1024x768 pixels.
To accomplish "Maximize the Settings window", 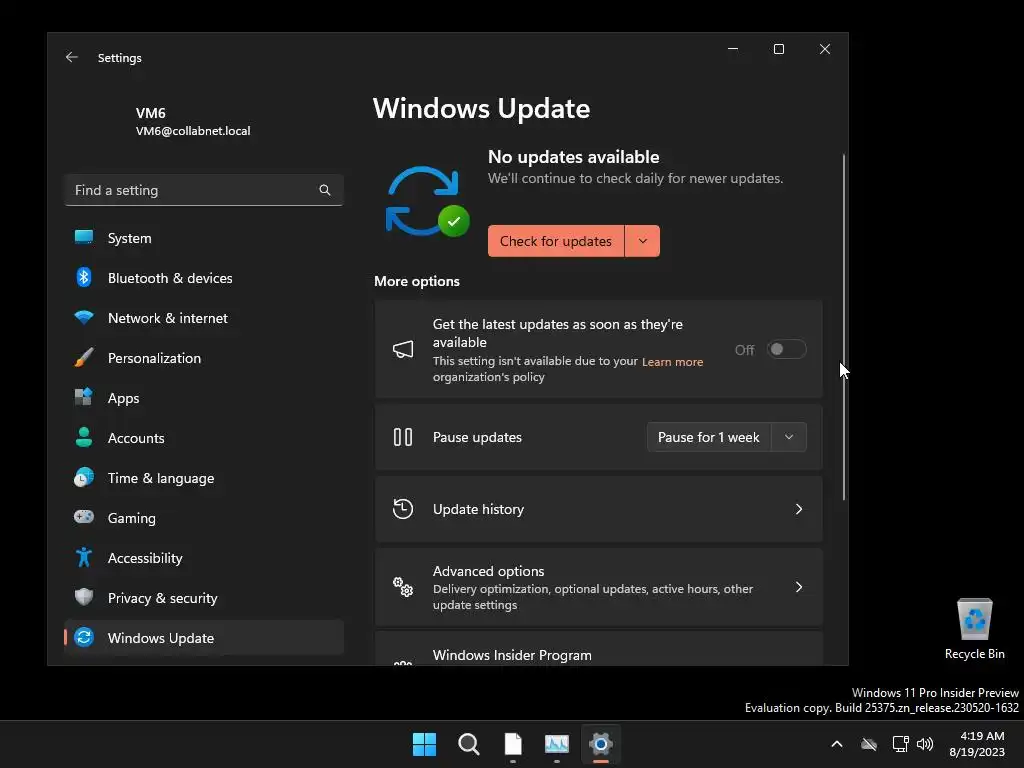I will (x=778, y=49).
